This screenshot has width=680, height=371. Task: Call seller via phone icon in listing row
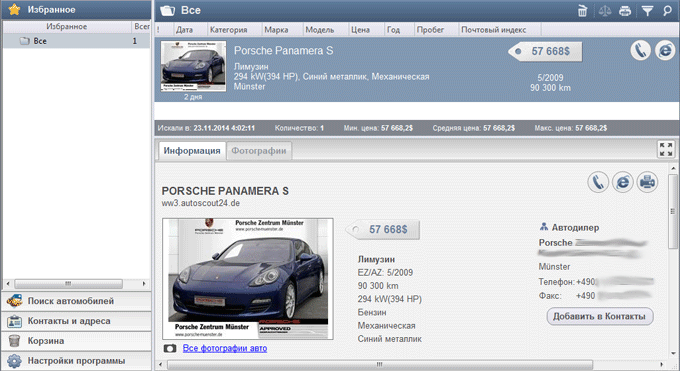click(x=641, y=50)
